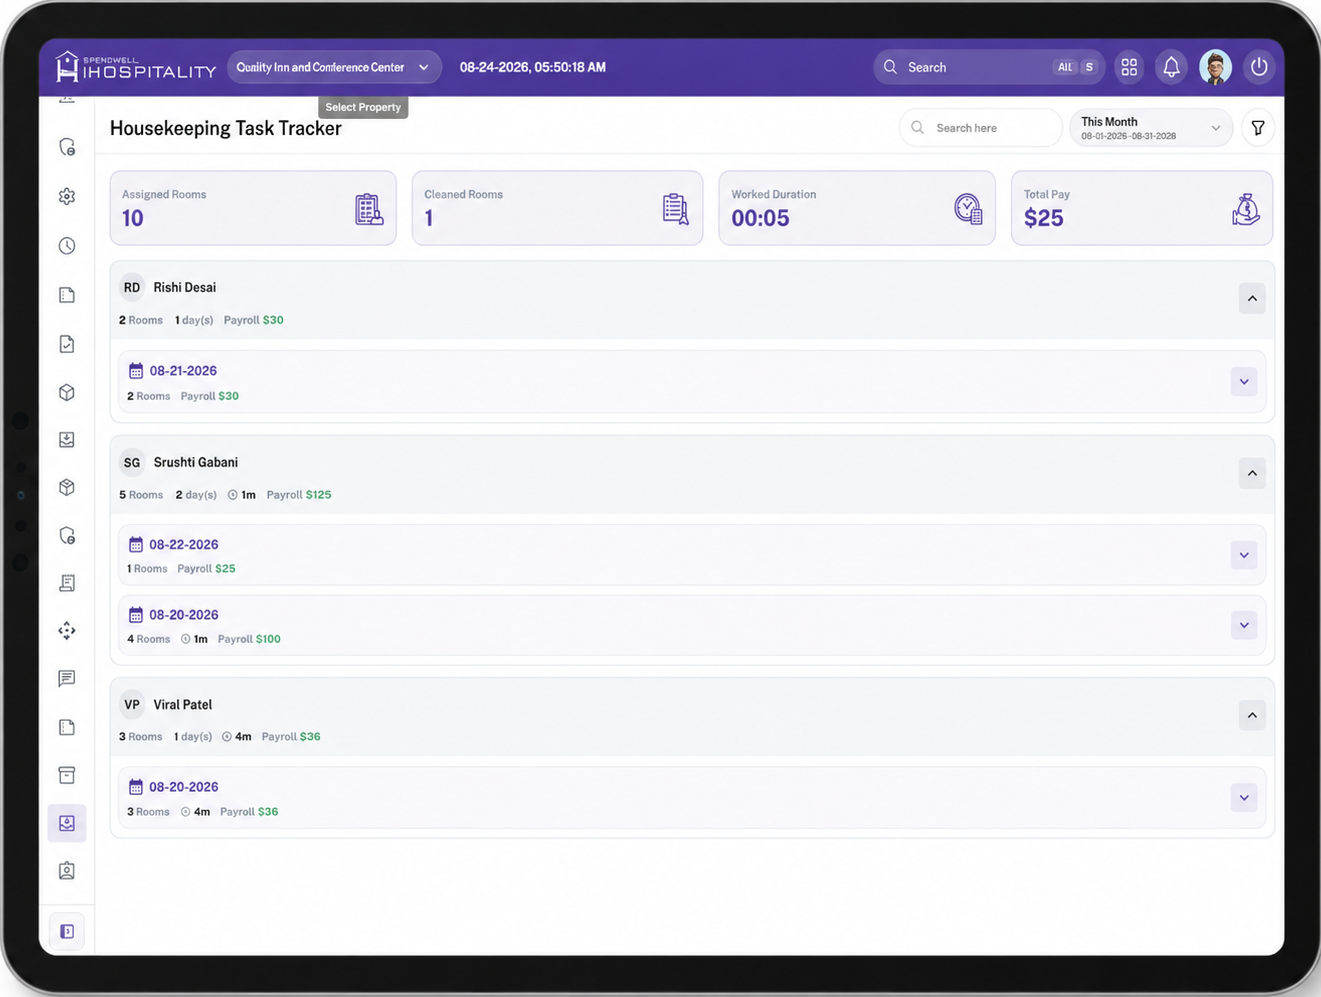The width and height of the screenshot is (1321, 997).
Task: Select the highlighted housekeeping tracker sidebar icon
Action: 67,823
